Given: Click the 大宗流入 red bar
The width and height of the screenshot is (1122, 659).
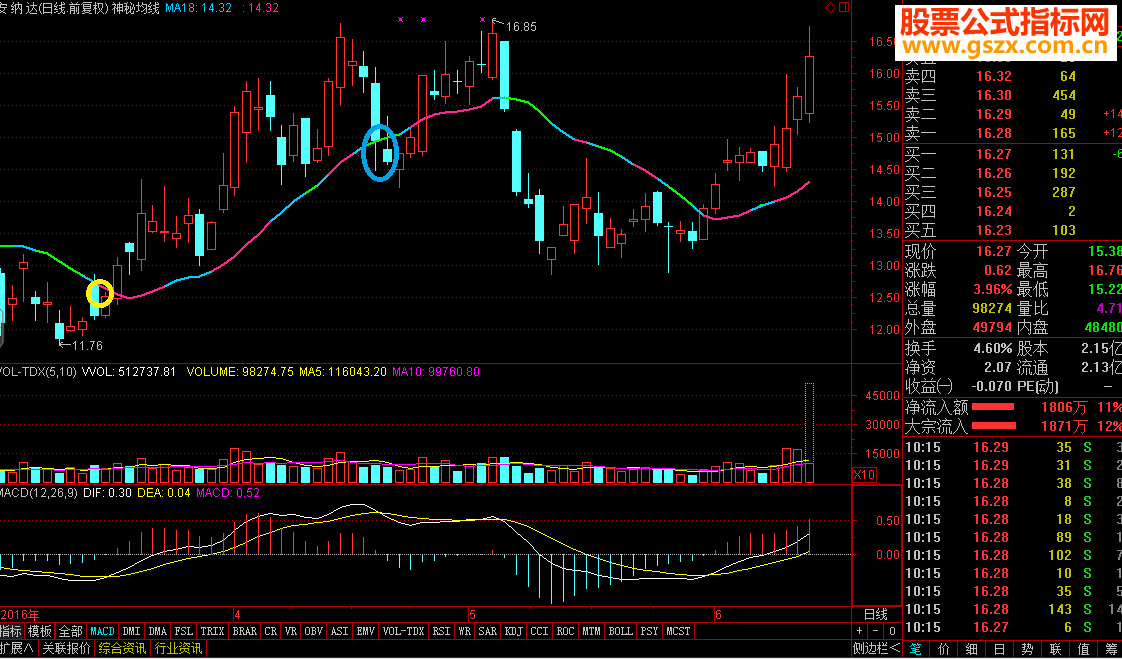Looking at the screenshot, I should pos(993,426).
